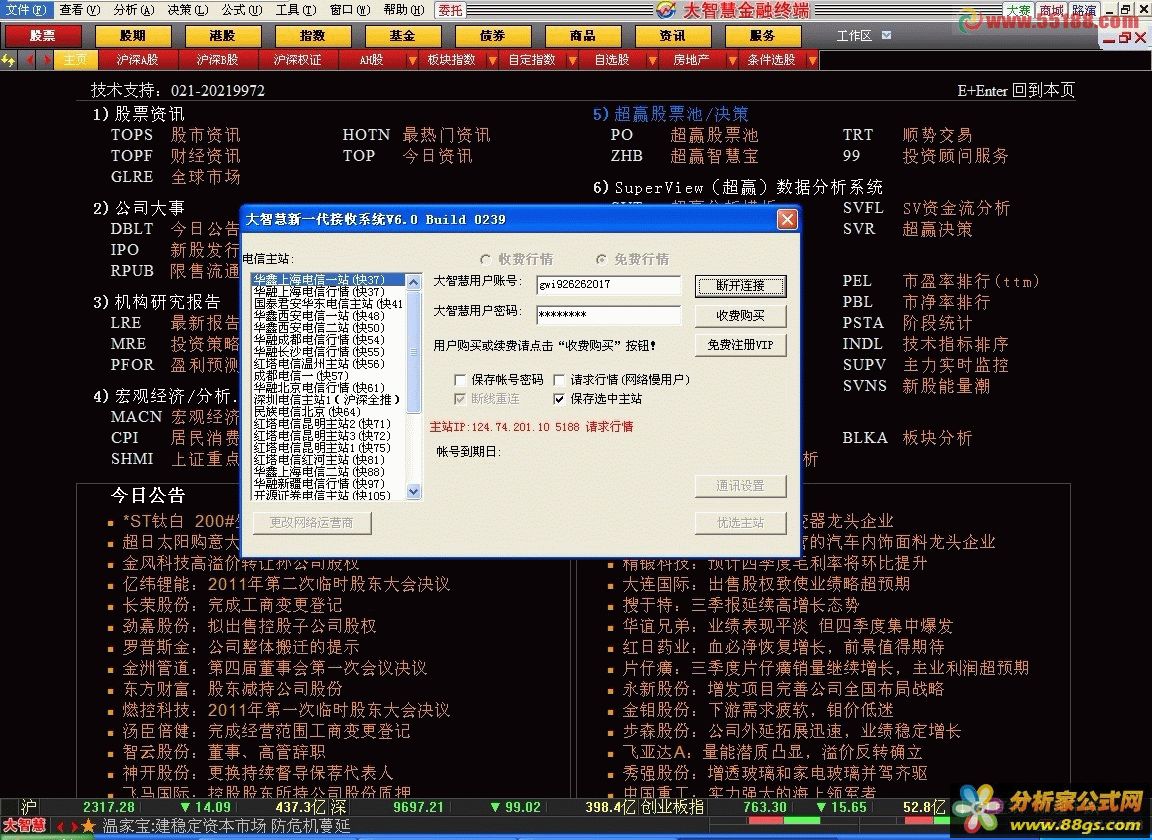Switch to the 沪深权证 tab
1152x840 pixels.
pos(297,60)
